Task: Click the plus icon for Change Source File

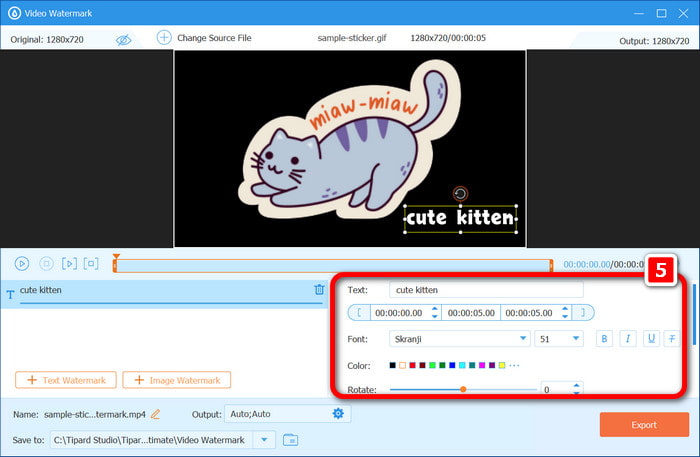Action: point(164,37)
